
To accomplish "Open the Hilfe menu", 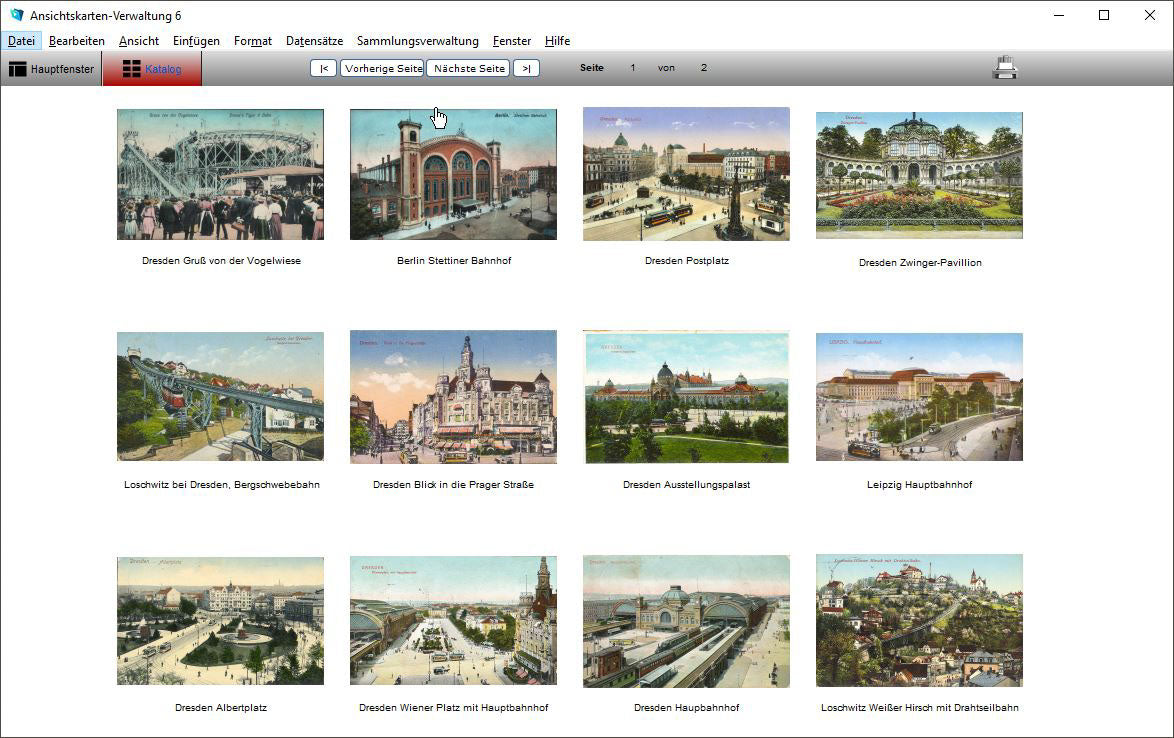I will coord(557,41).
